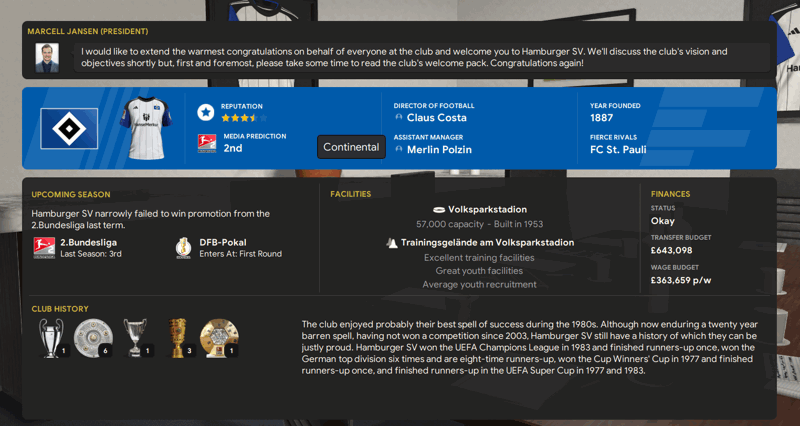Click the transfer budget £643,098
This screenshot has height=426, width=800.
coord(671,250)
